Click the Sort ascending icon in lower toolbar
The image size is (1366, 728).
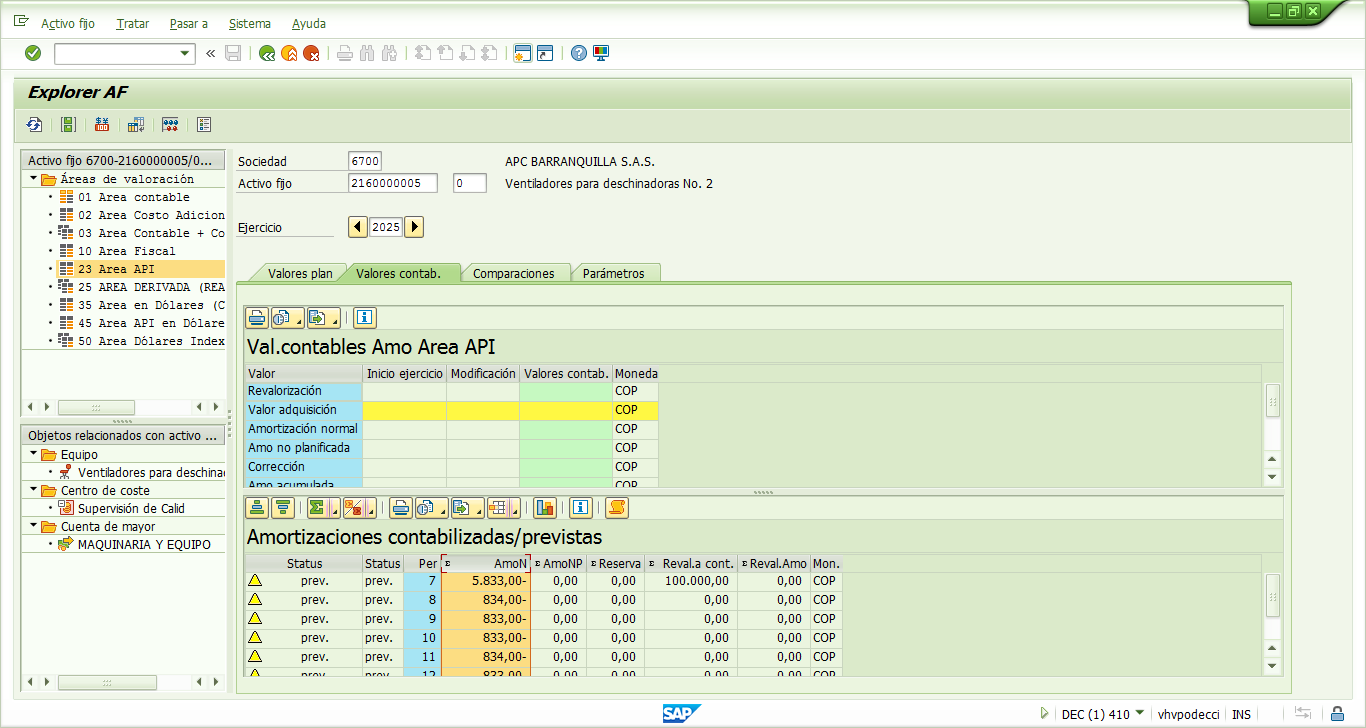(257, 507)
